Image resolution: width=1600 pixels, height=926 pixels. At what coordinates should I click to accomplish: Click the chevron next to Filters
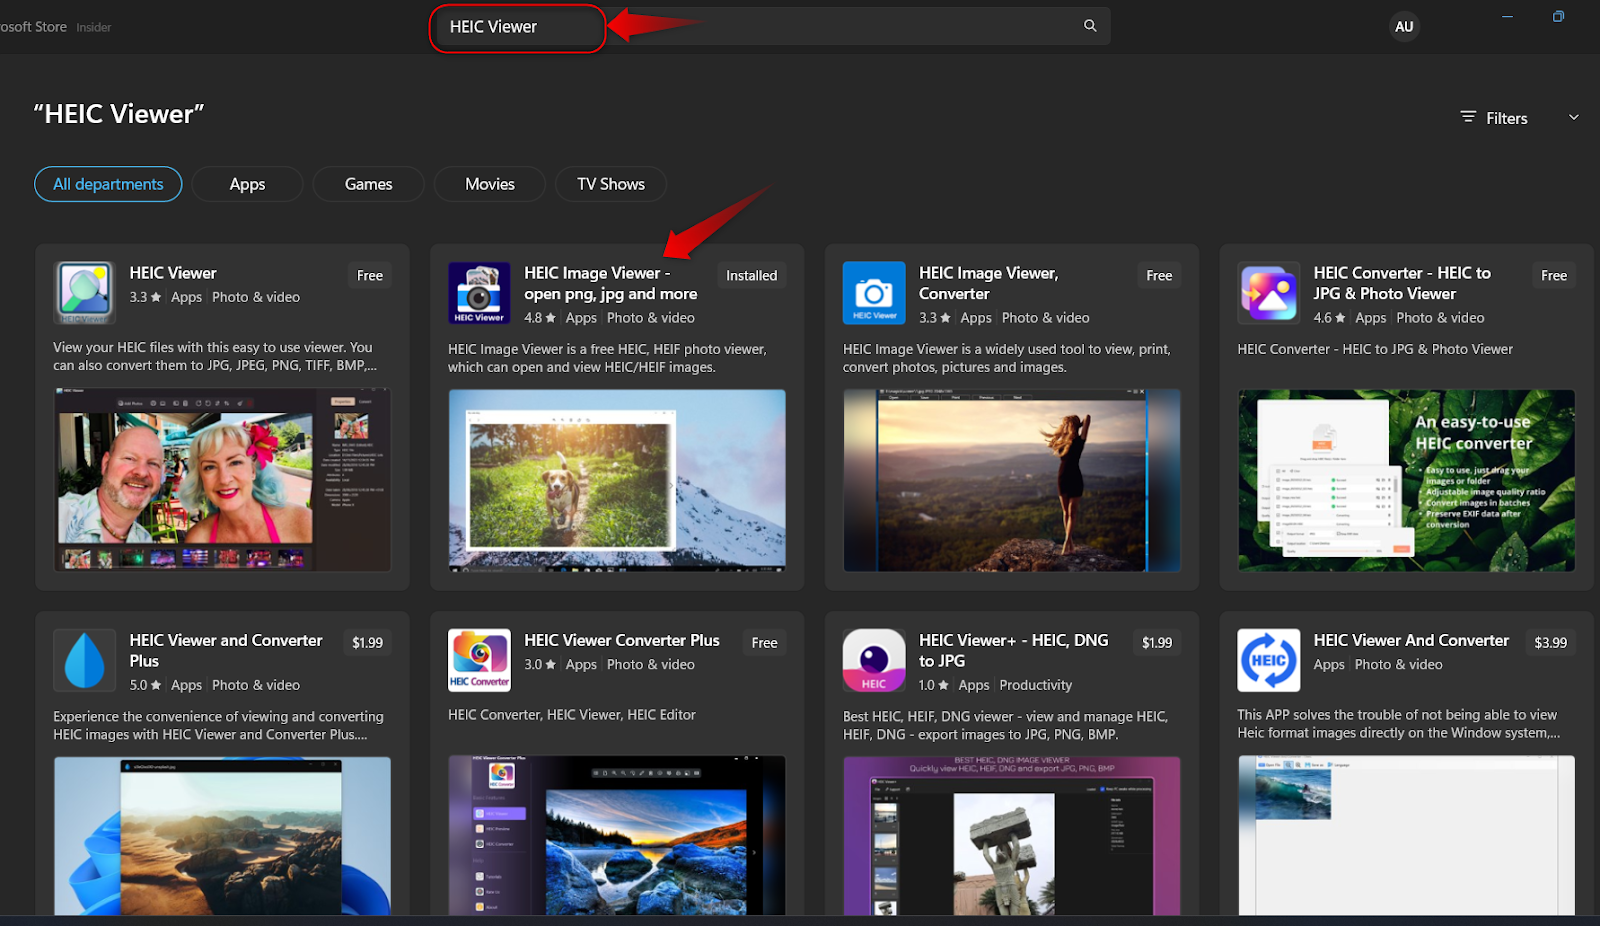pyautogui.click(x=1573, y=118)
